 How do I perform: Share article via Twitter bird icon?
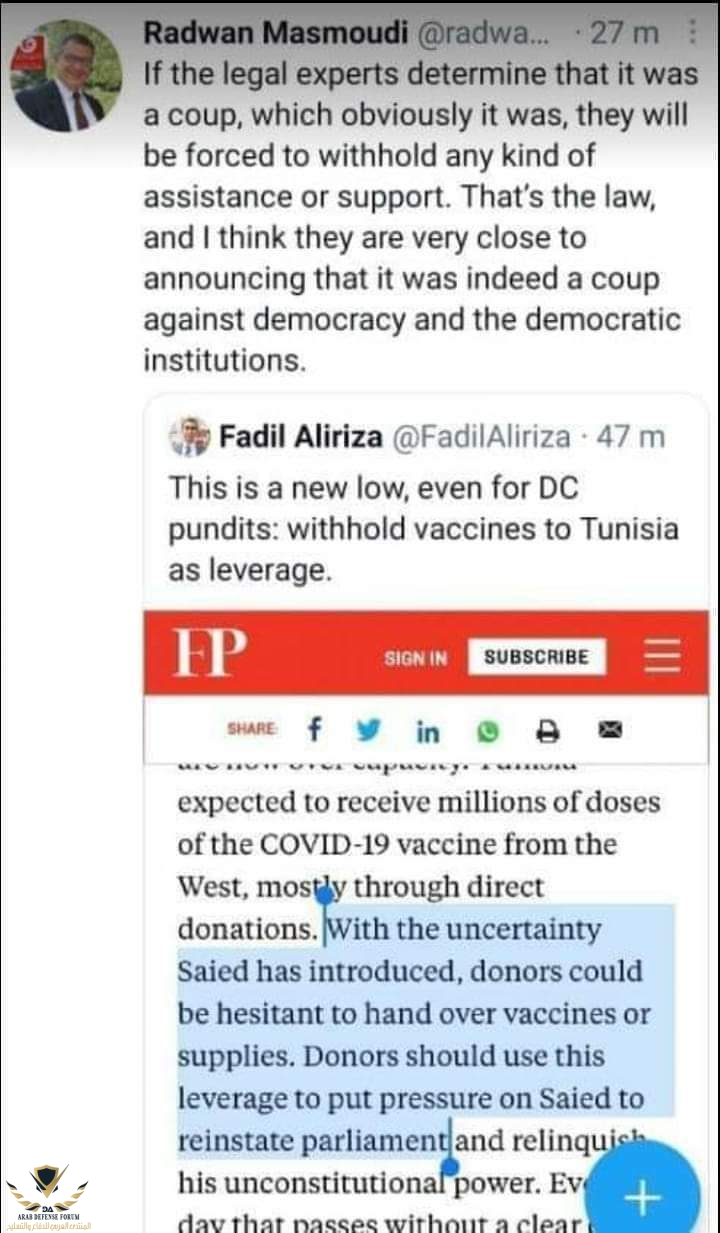369,731
